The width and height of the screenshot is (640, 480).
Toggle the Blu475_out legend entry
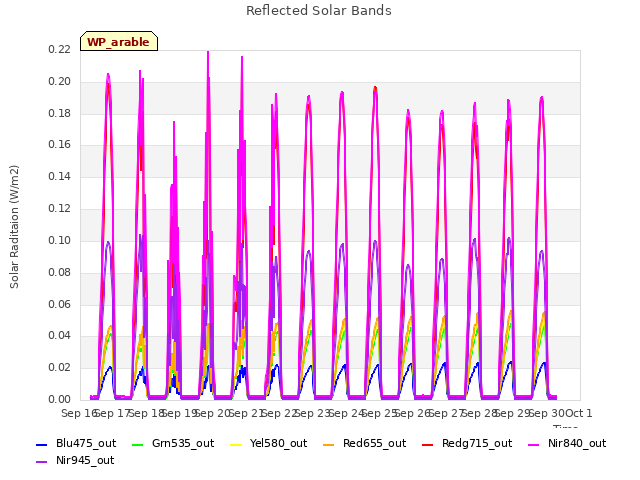(76, 444)
